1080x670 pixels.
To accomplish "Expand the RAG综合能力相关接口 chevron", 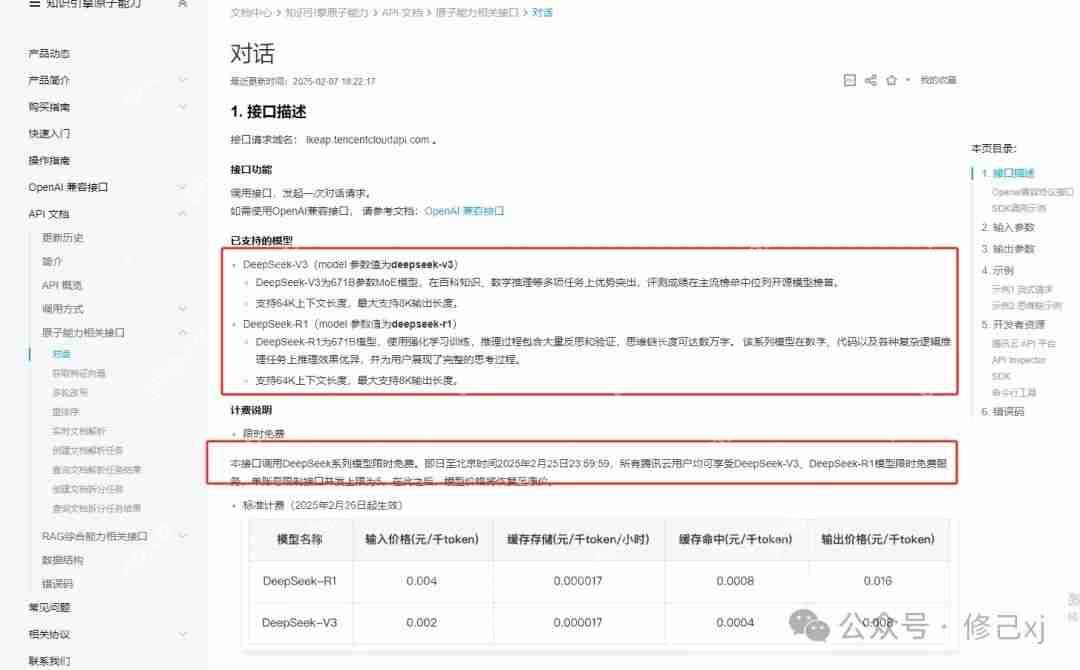I will click(183, 536).
